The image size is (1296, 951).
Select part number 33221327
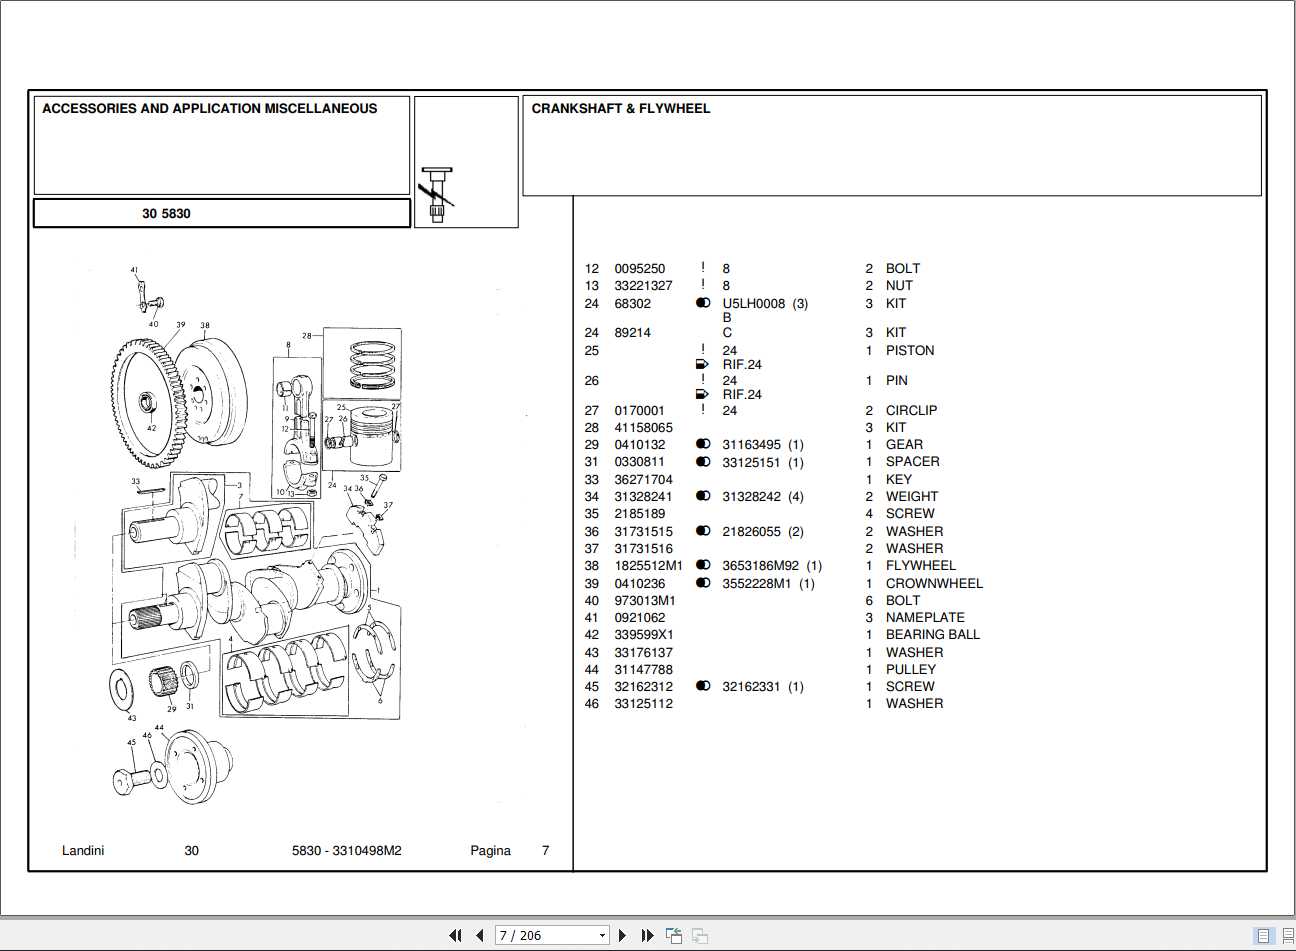[x=643, y=285]
